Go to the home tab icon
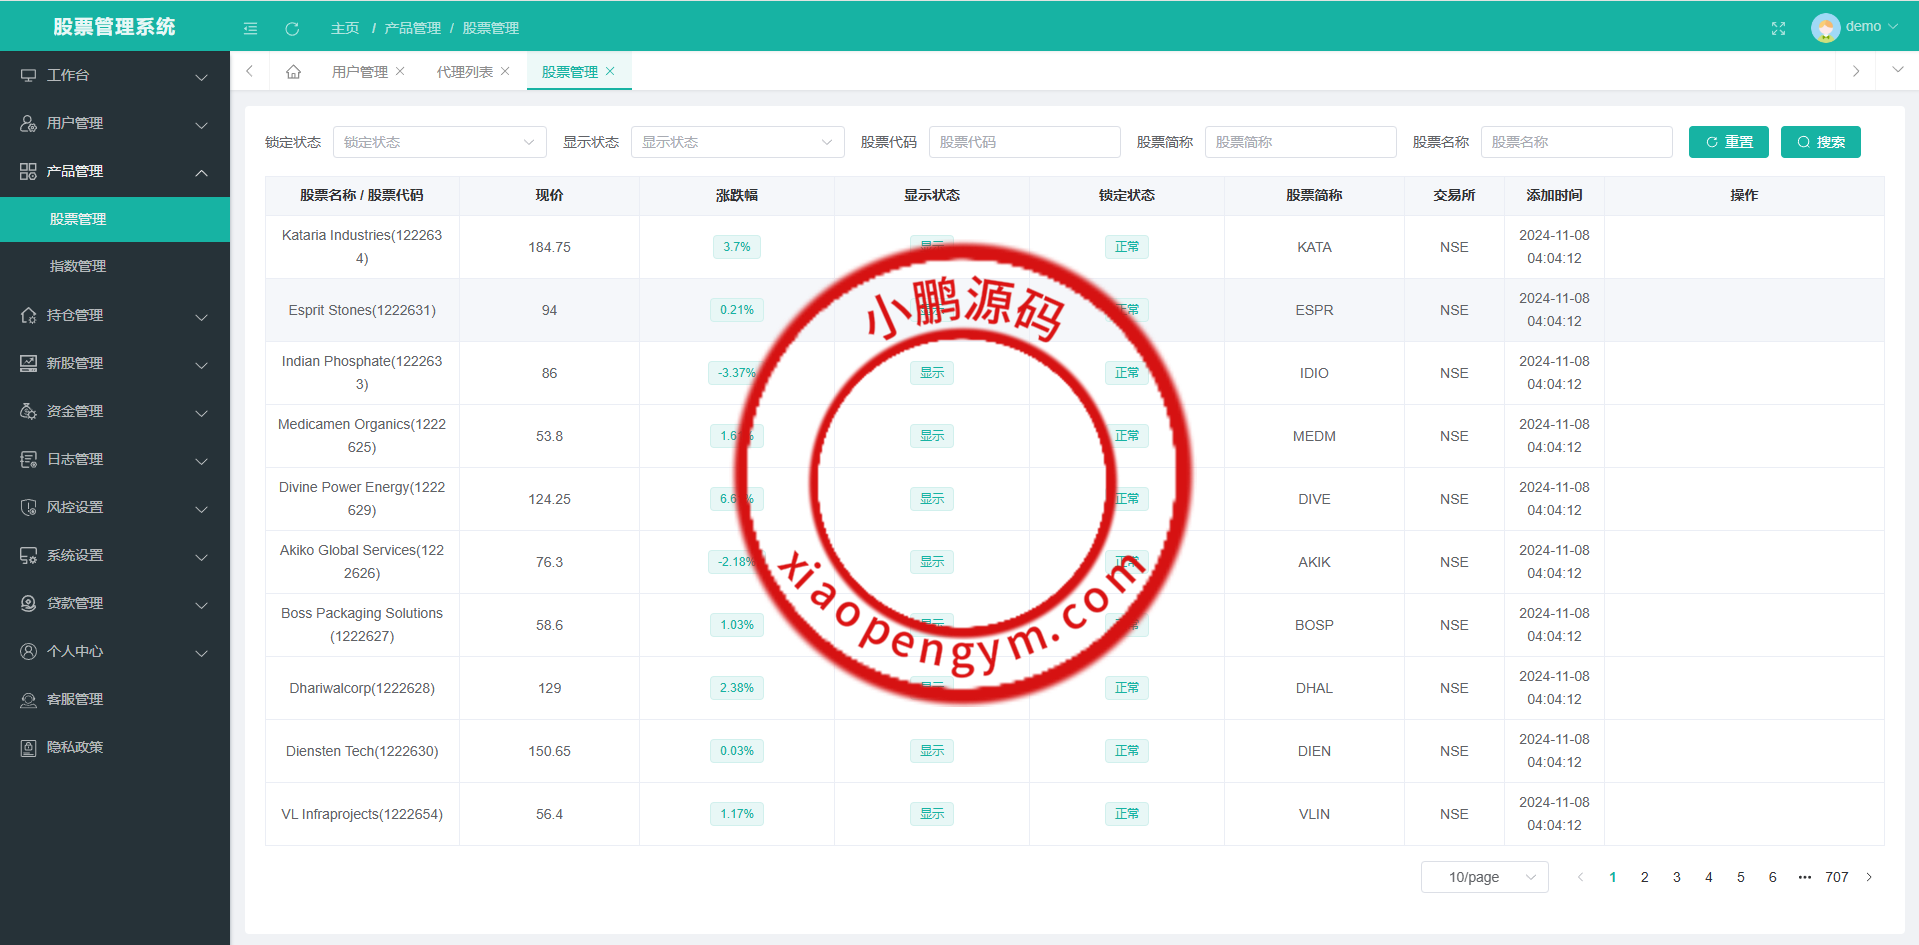The image size is (1919, 945). click(293, 71)
